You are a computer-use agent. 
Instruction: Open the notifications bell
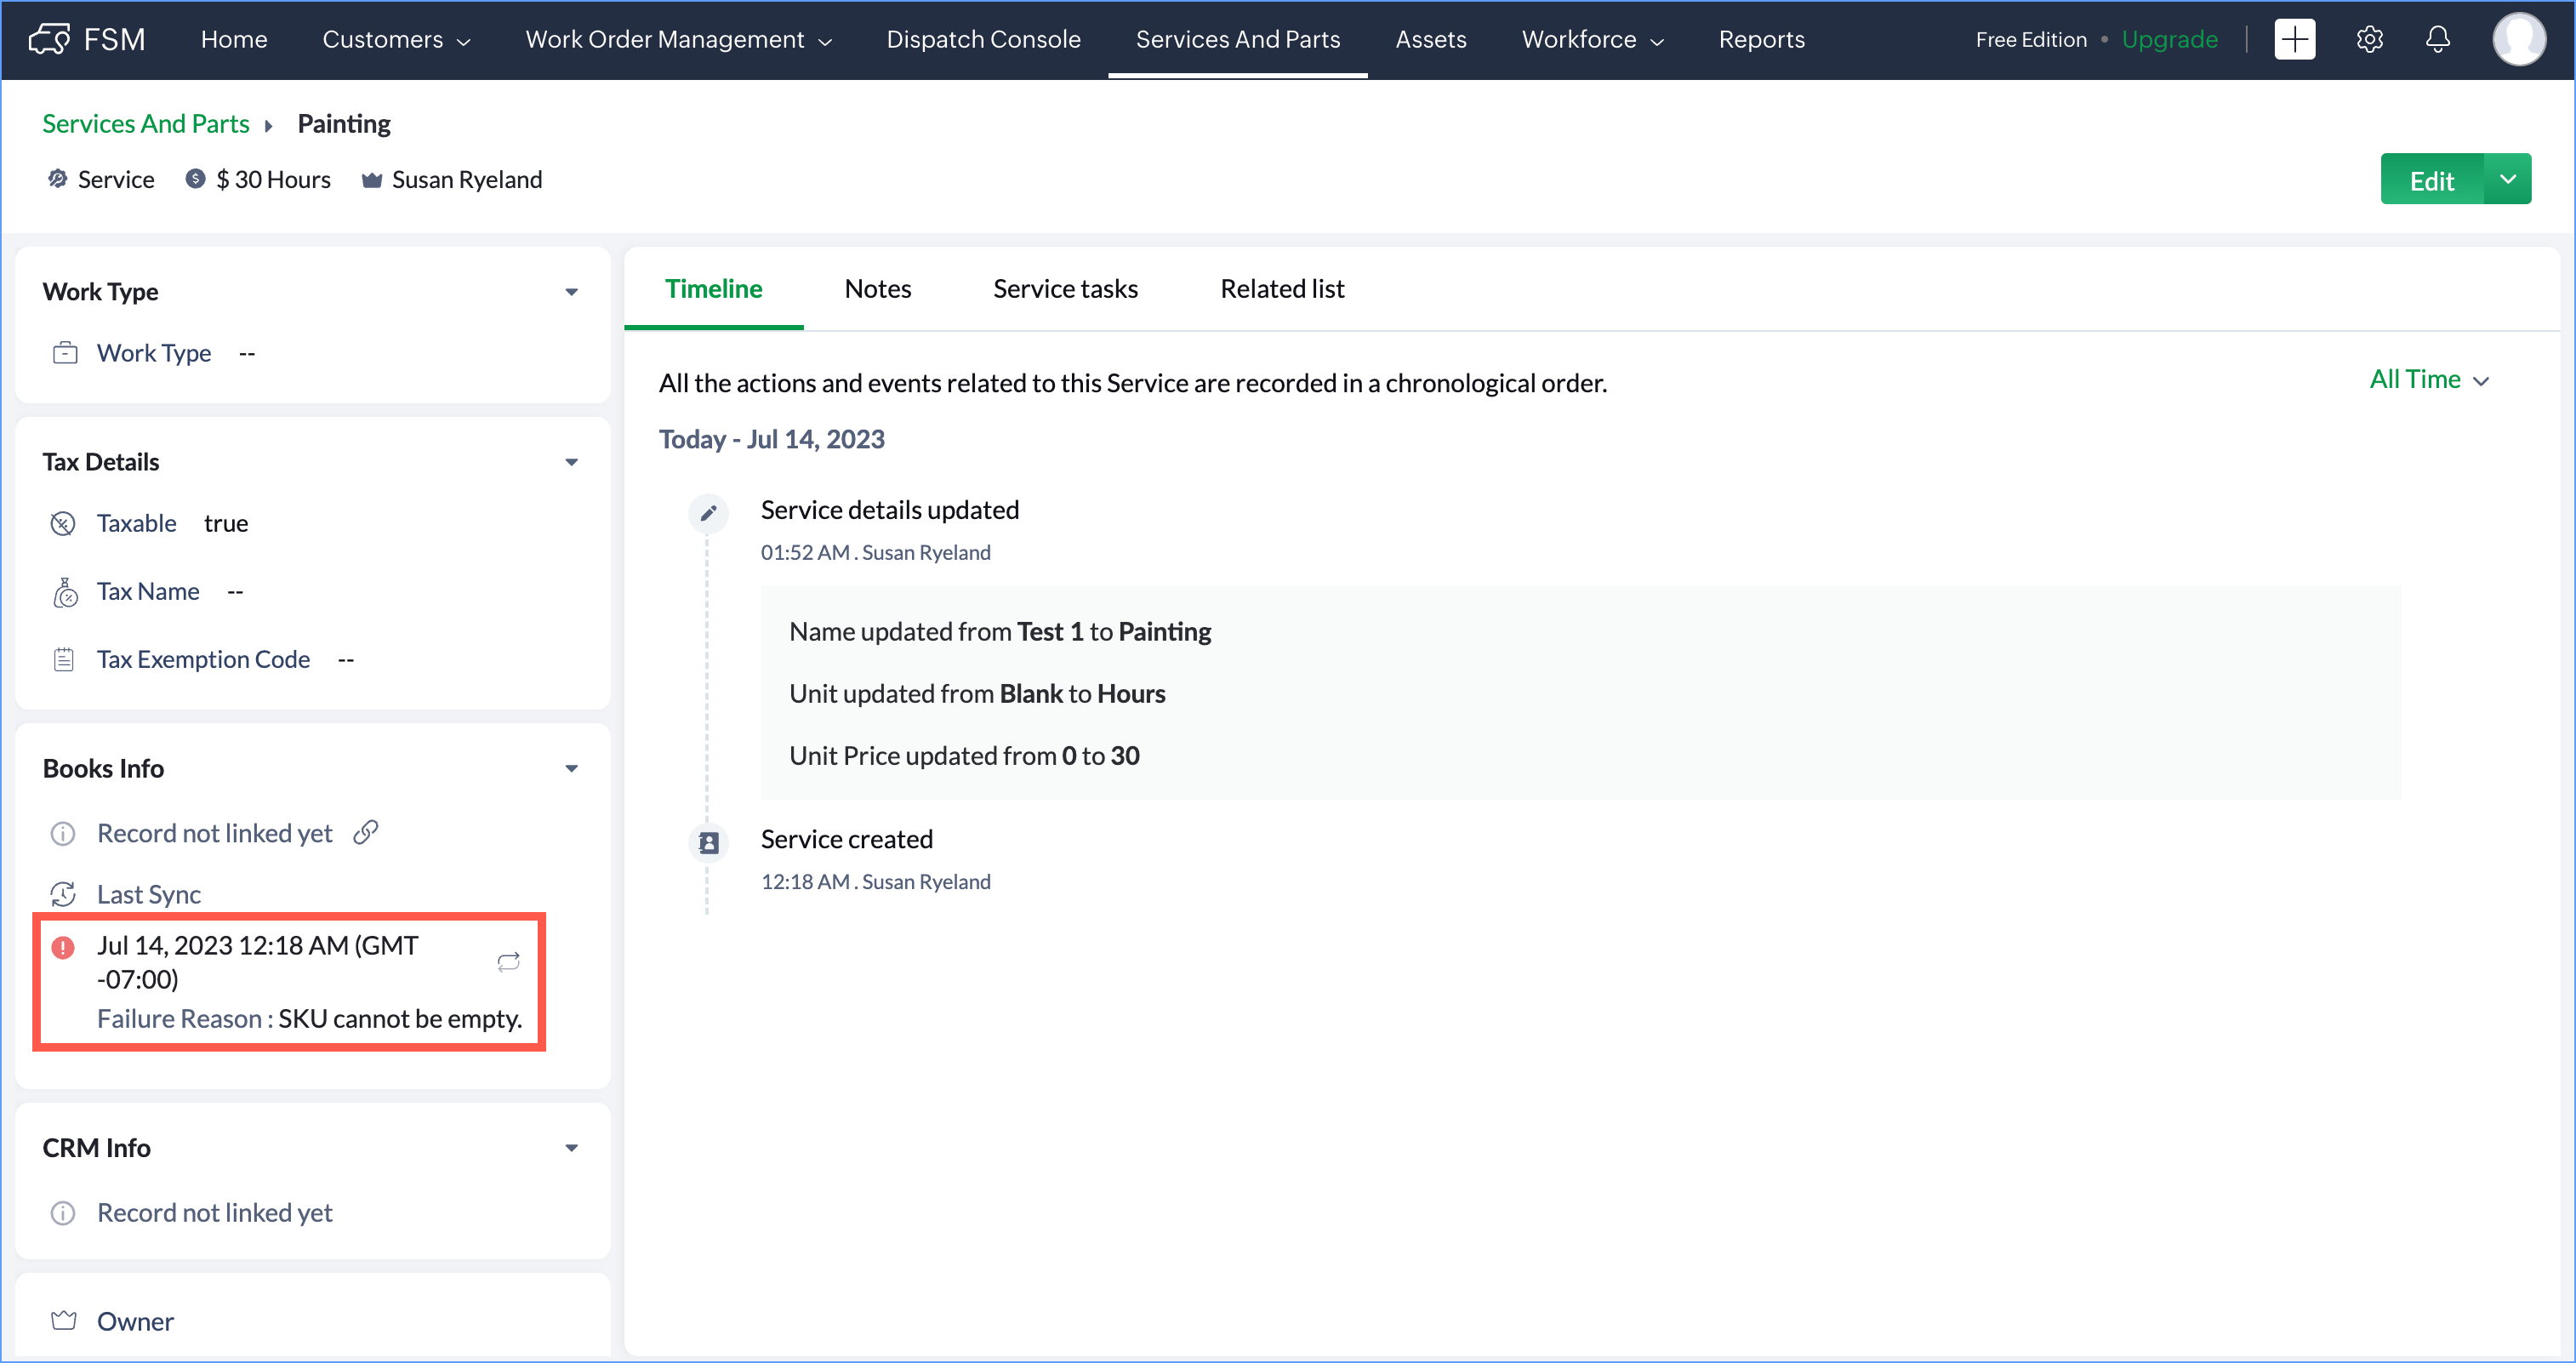point(2437,39)
